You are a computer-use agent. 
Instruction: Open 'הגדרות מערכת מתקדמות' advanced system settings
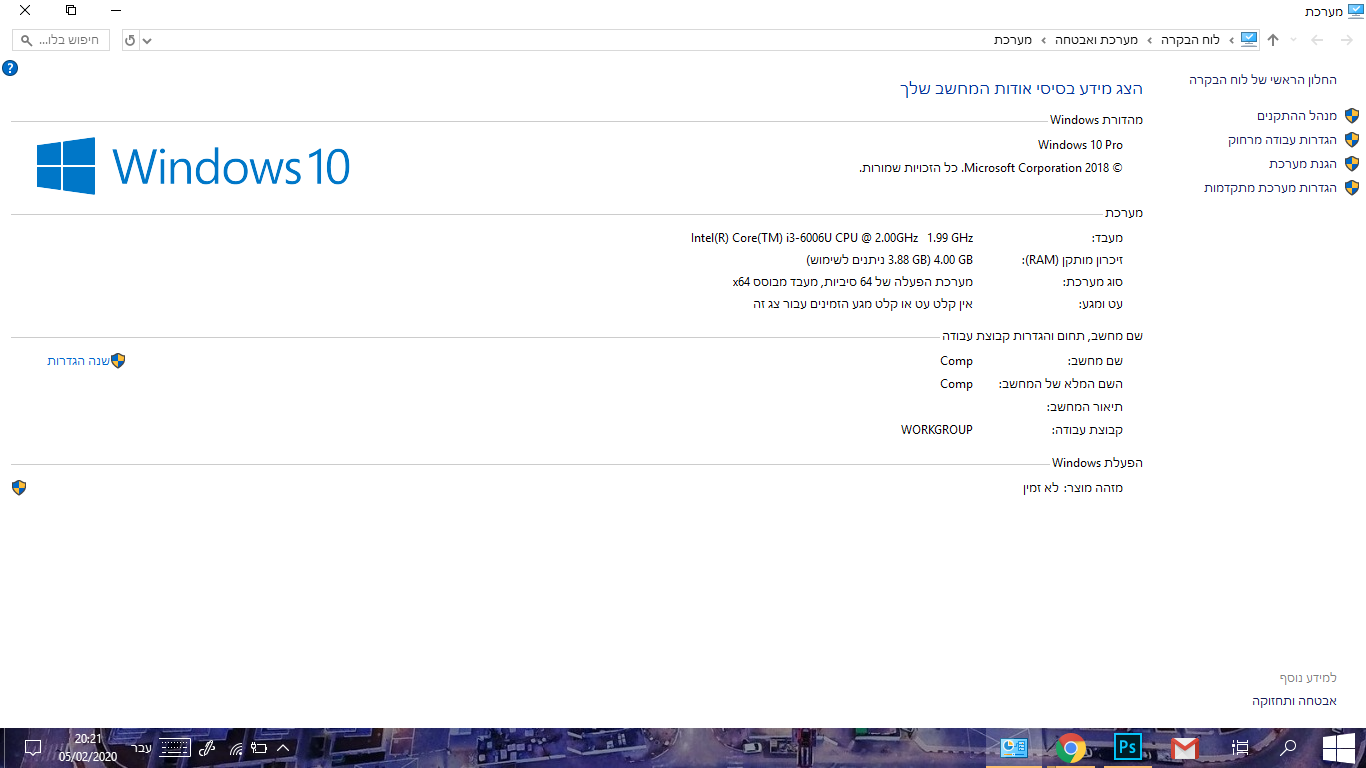pos(1271,188)
